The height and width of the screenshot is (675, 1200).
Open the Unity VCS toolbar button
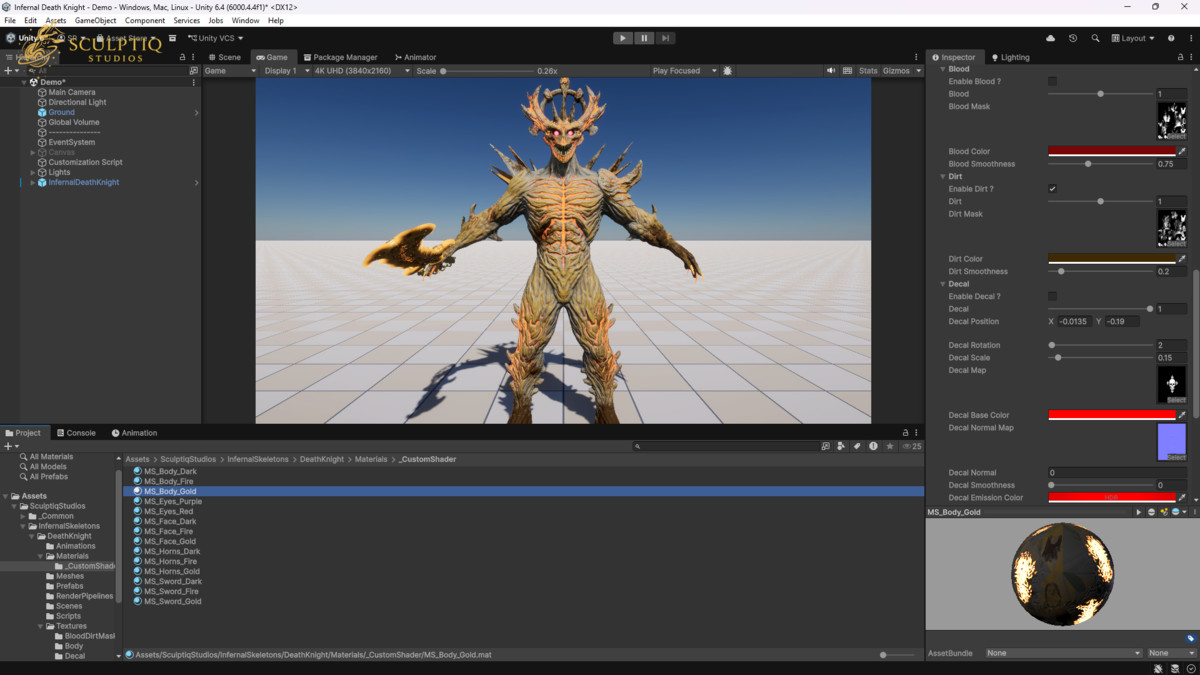coord(215,38)
